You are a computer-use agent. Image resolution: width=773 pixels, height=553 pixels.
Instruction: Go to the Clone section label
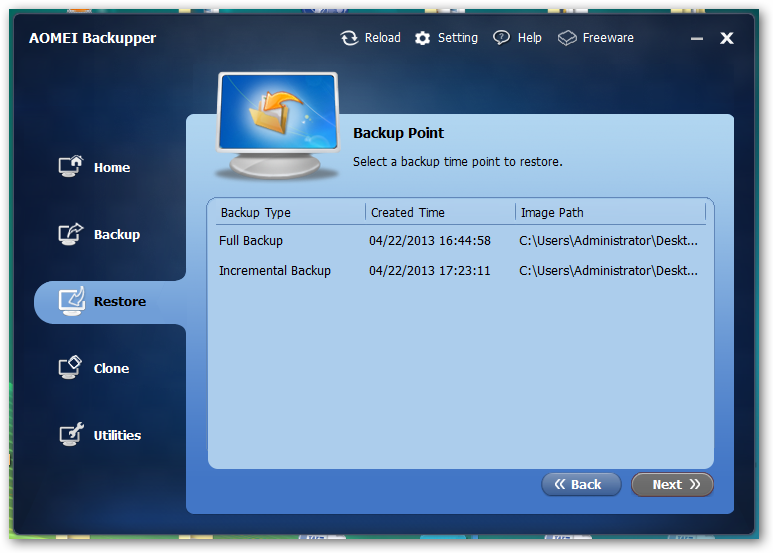pyautogui.click(x=111, y=369)
